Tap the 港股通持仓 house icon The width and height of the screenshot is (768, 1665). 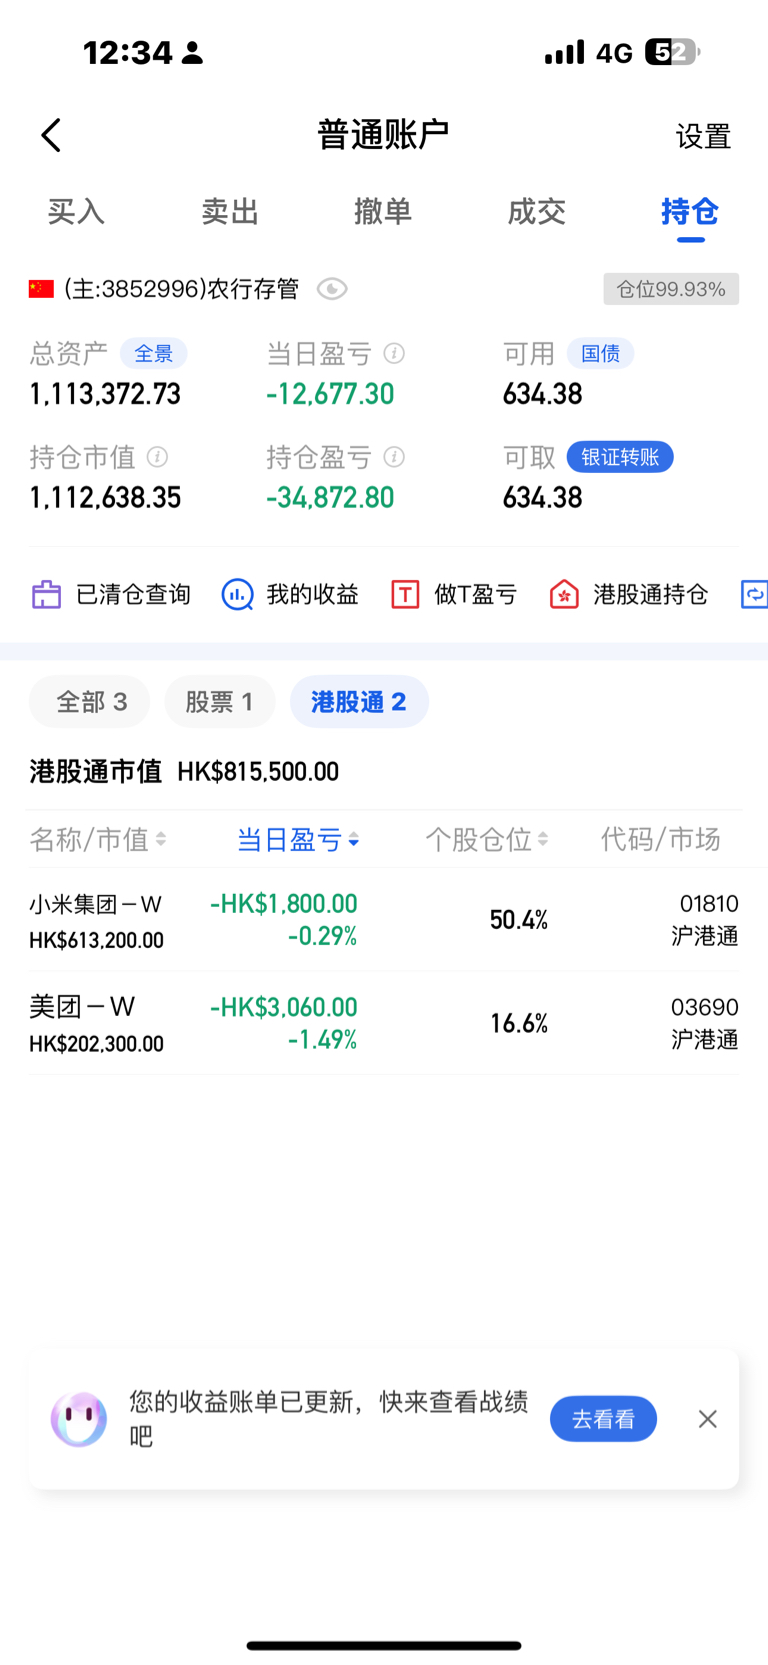pyautogui.click(x=564, y=594)
